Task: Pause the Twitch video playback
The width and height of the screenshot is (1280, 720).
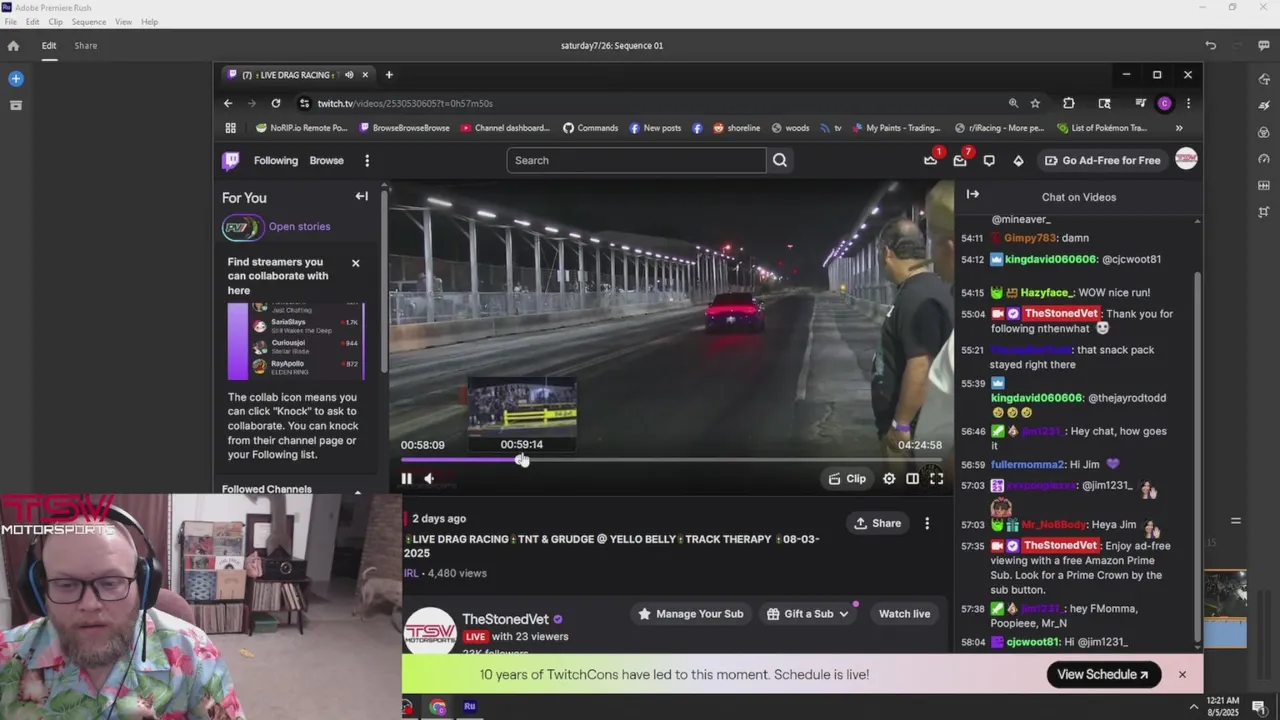Action: point(406,479)
